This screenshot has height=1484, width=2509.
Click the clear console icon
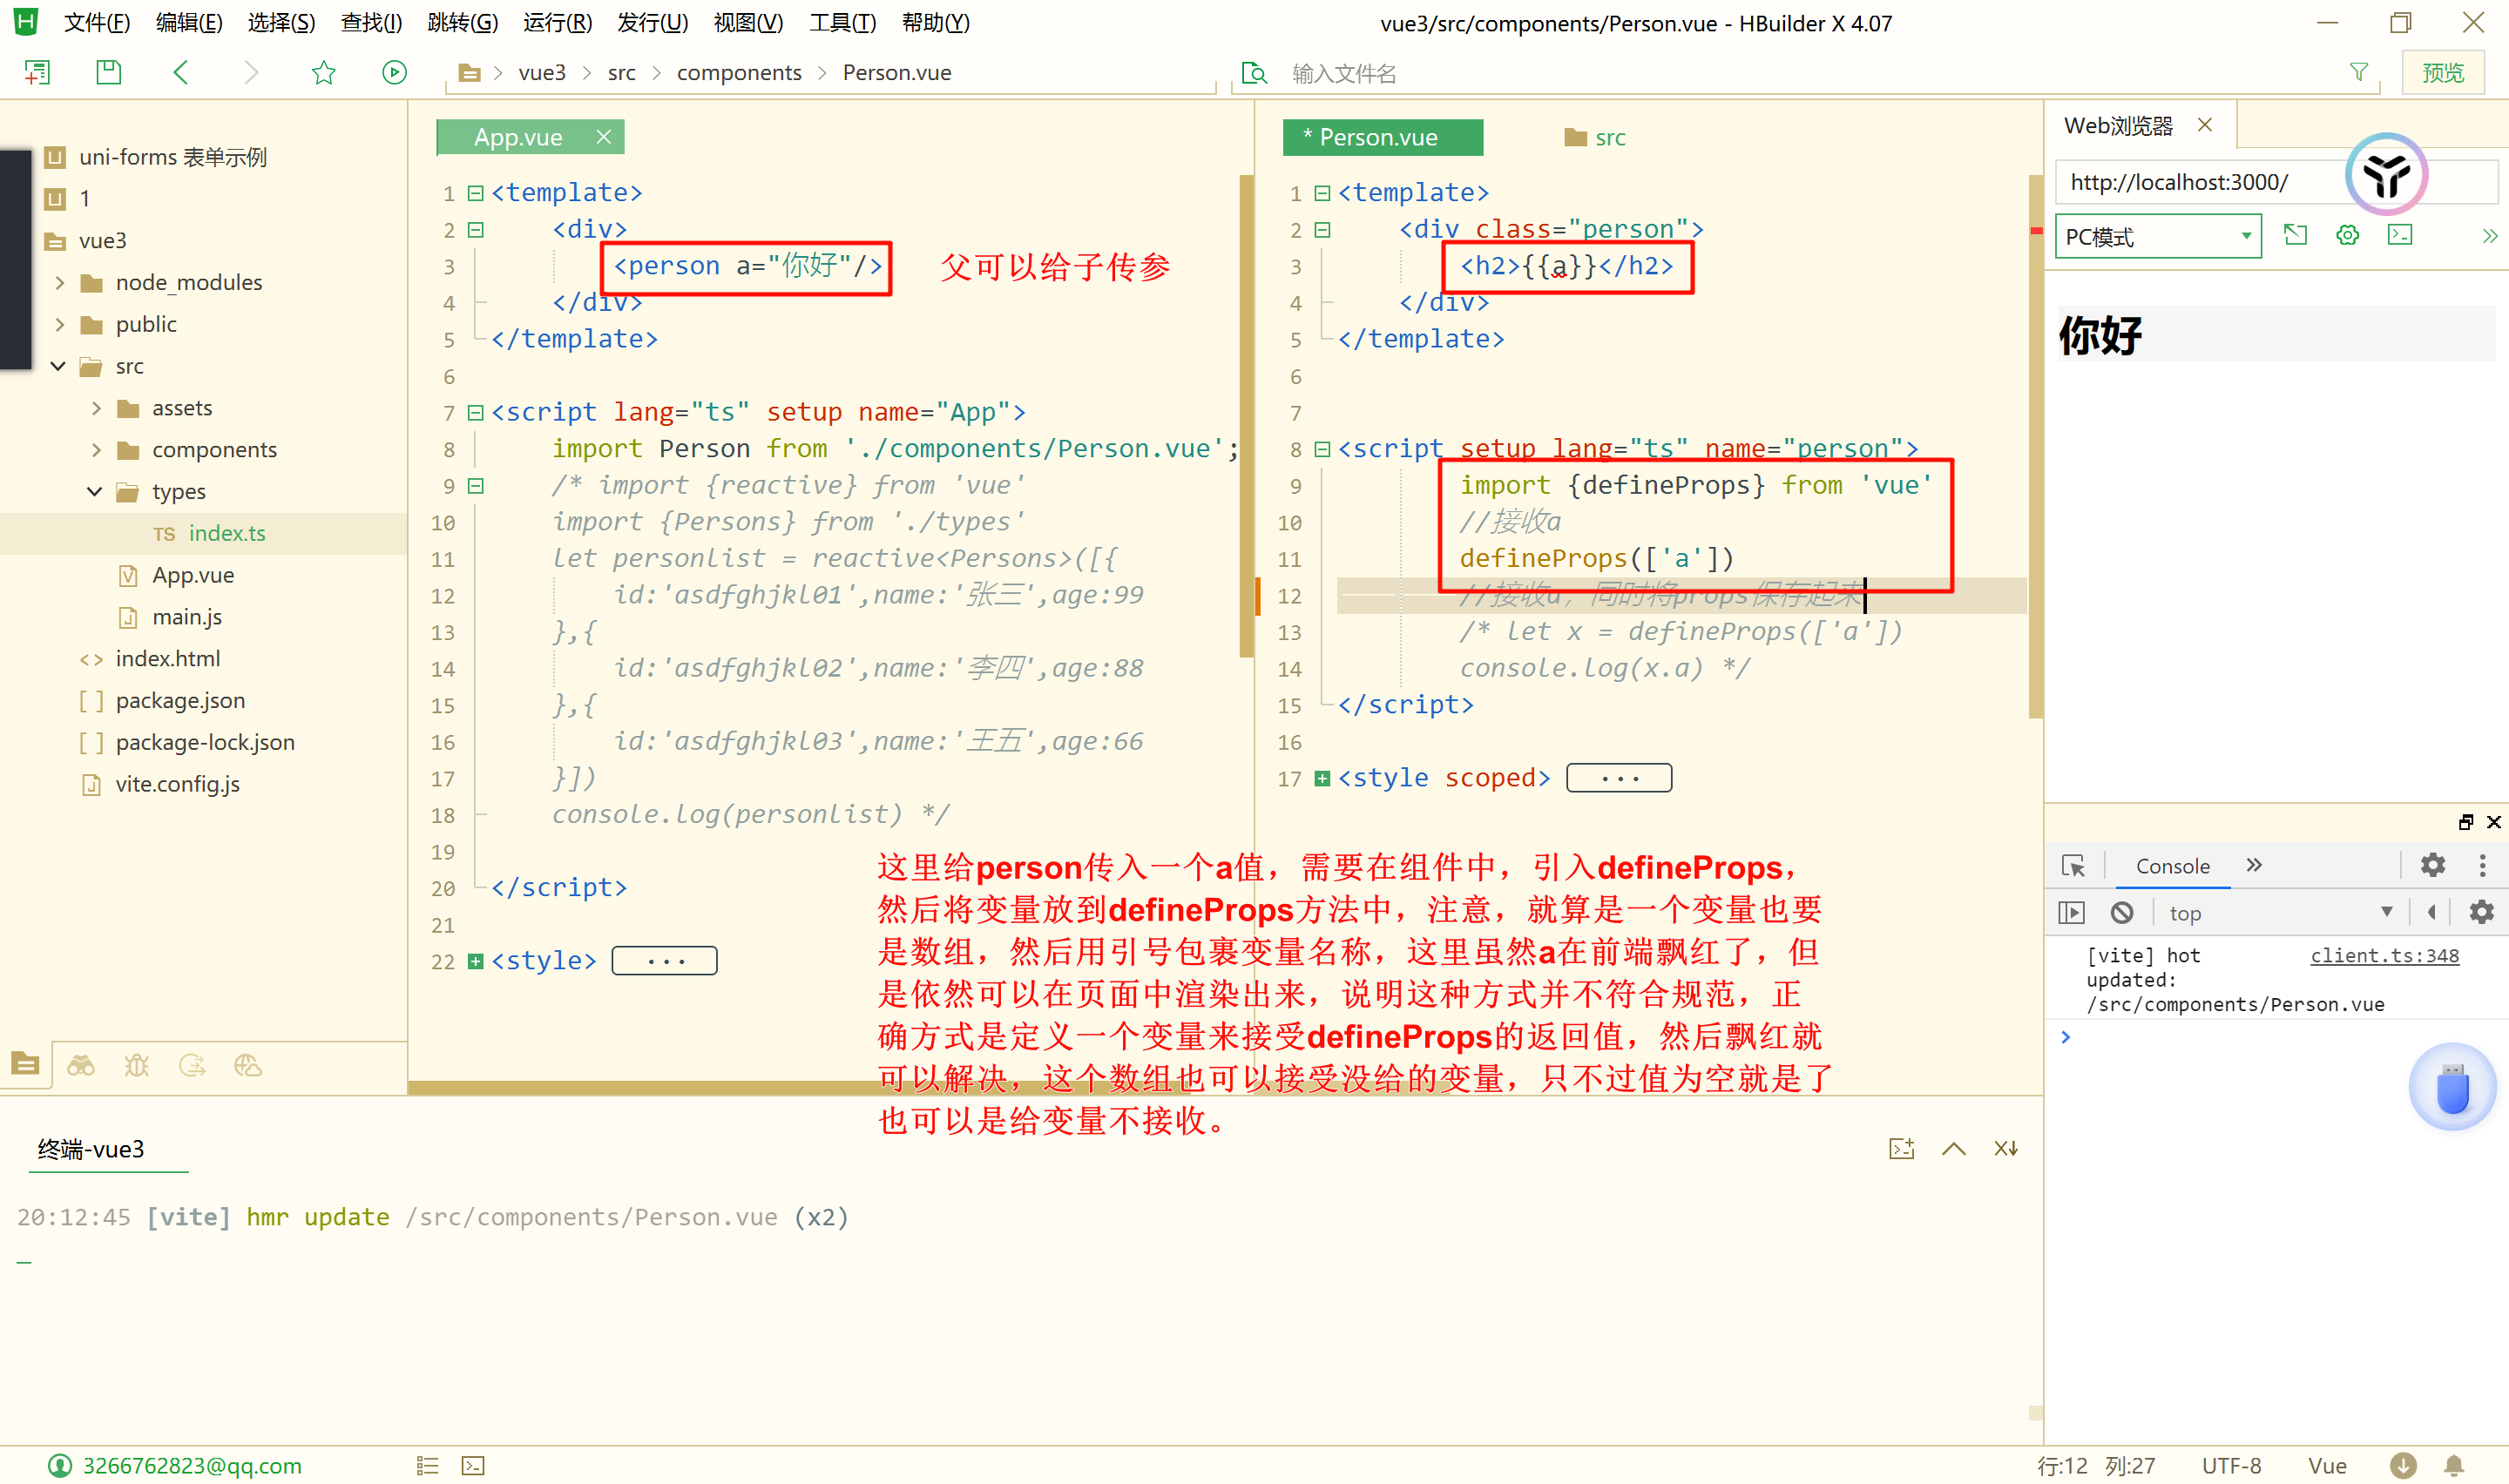(x=2121, y=912)
